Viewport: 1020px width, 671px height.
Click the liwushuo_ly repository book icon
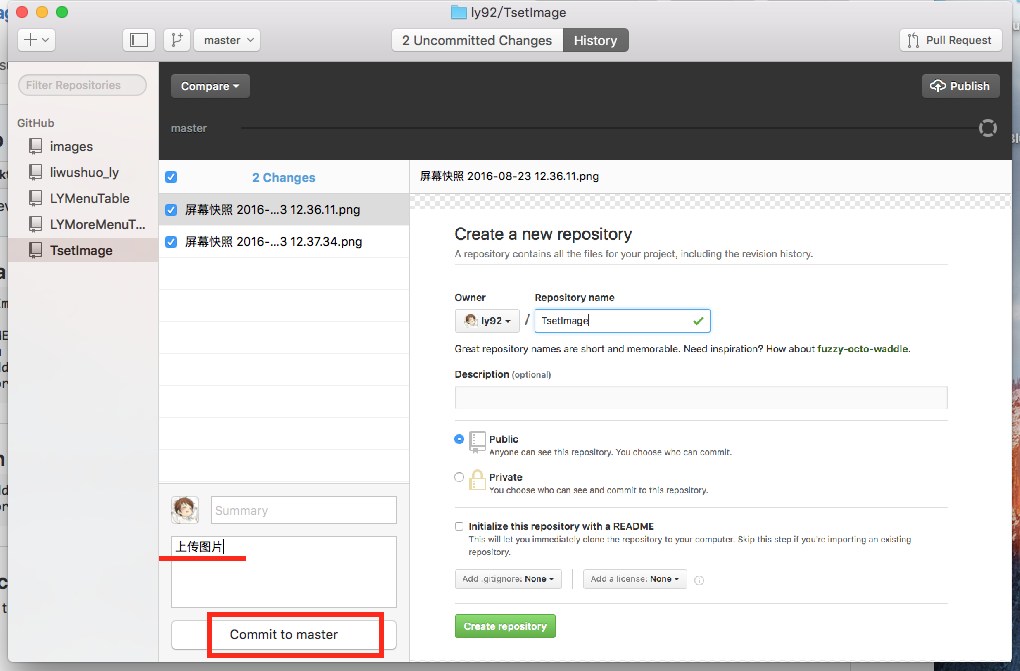tap(36, 172)
